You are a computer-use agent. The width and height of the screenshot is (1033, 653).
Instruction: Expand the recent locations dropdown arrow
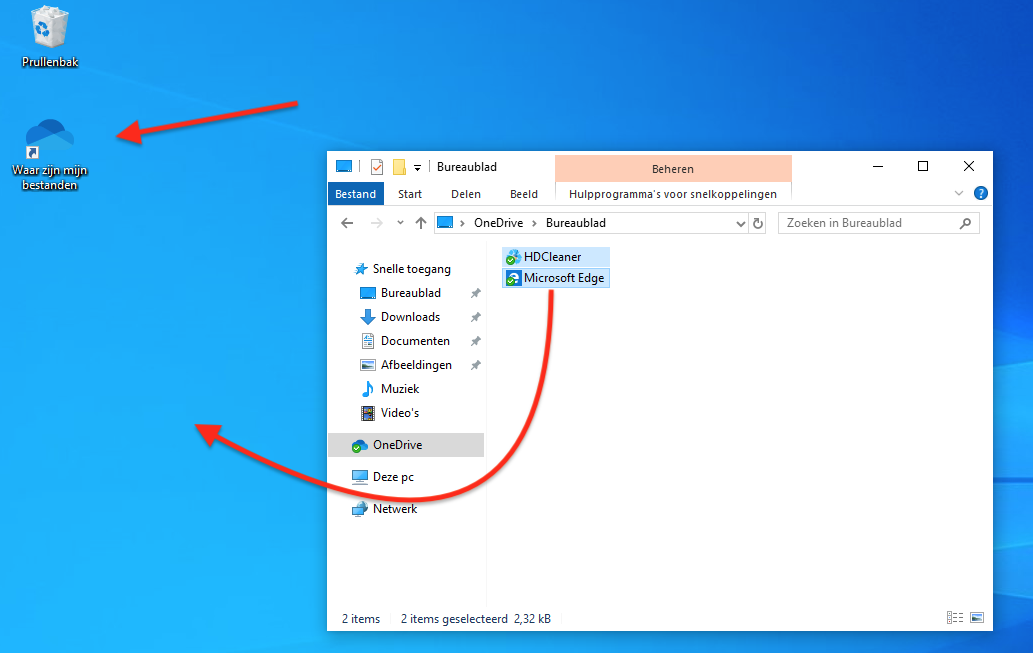[400, 223]
